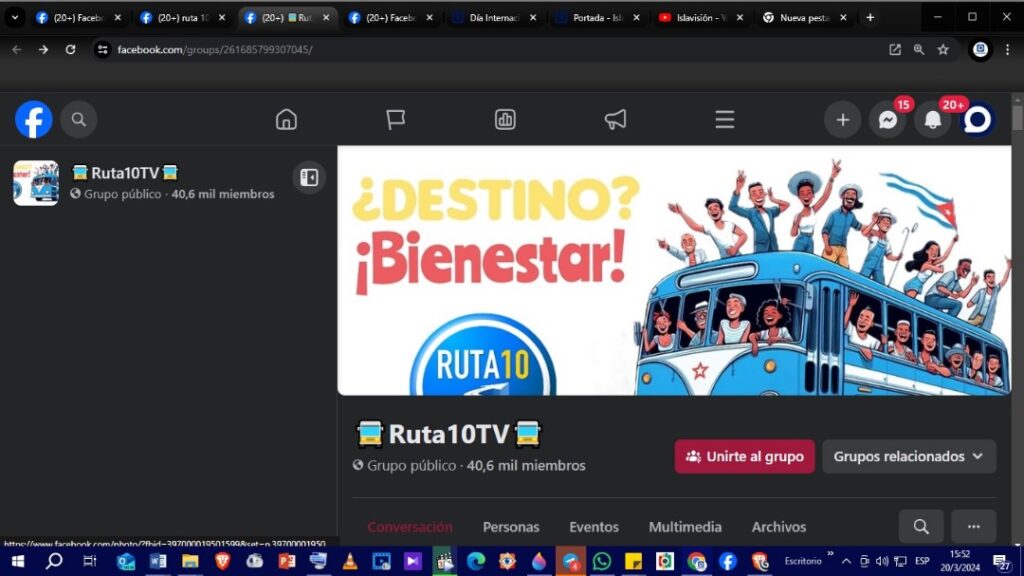Click Unirte al grupo button

[744, 456]
